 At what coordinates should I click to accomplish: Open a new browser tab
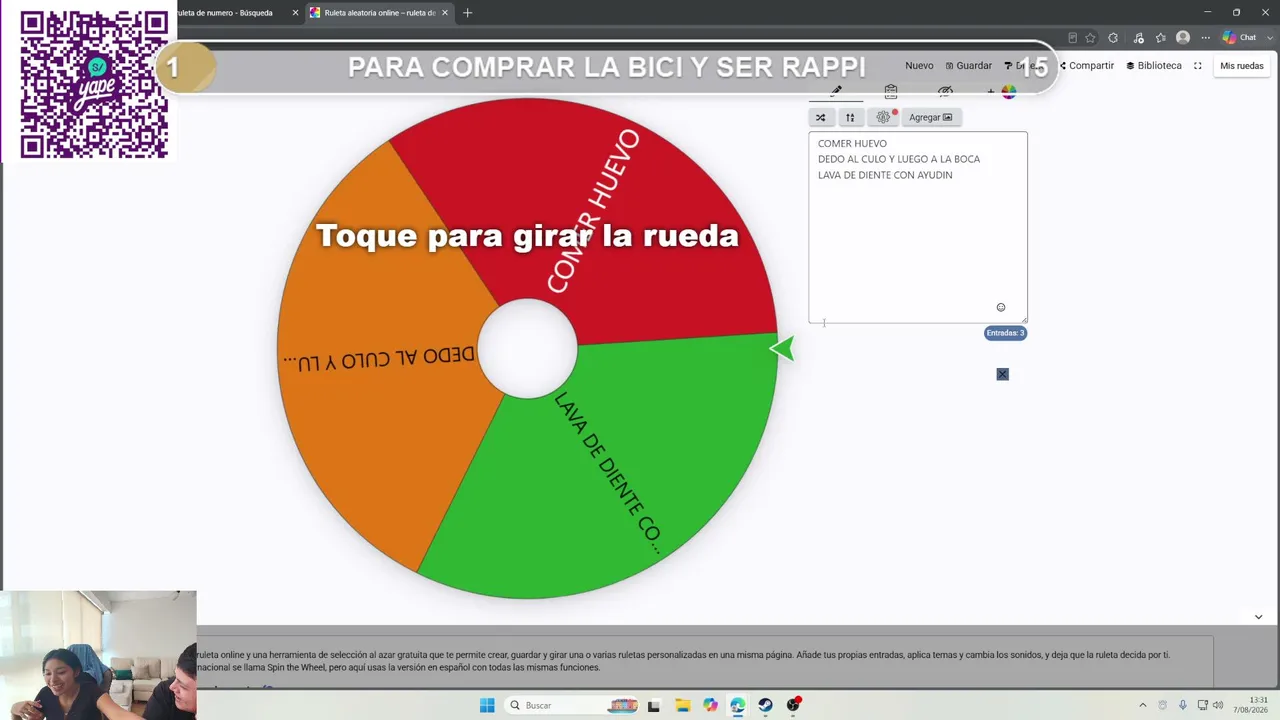pyautogui.click(x=467, y=13)
